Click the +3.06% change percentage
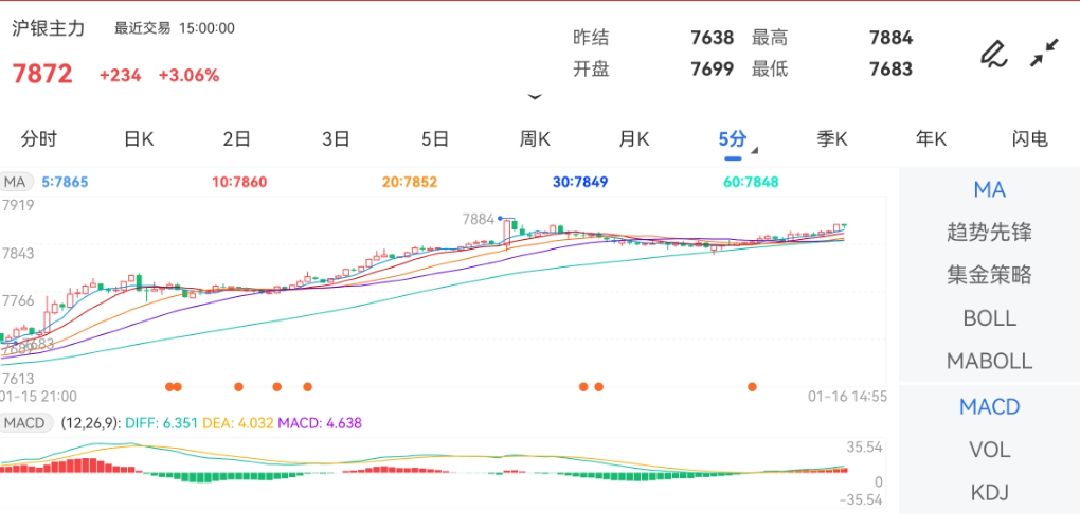 pyautogui.click(x=189, y=75)
